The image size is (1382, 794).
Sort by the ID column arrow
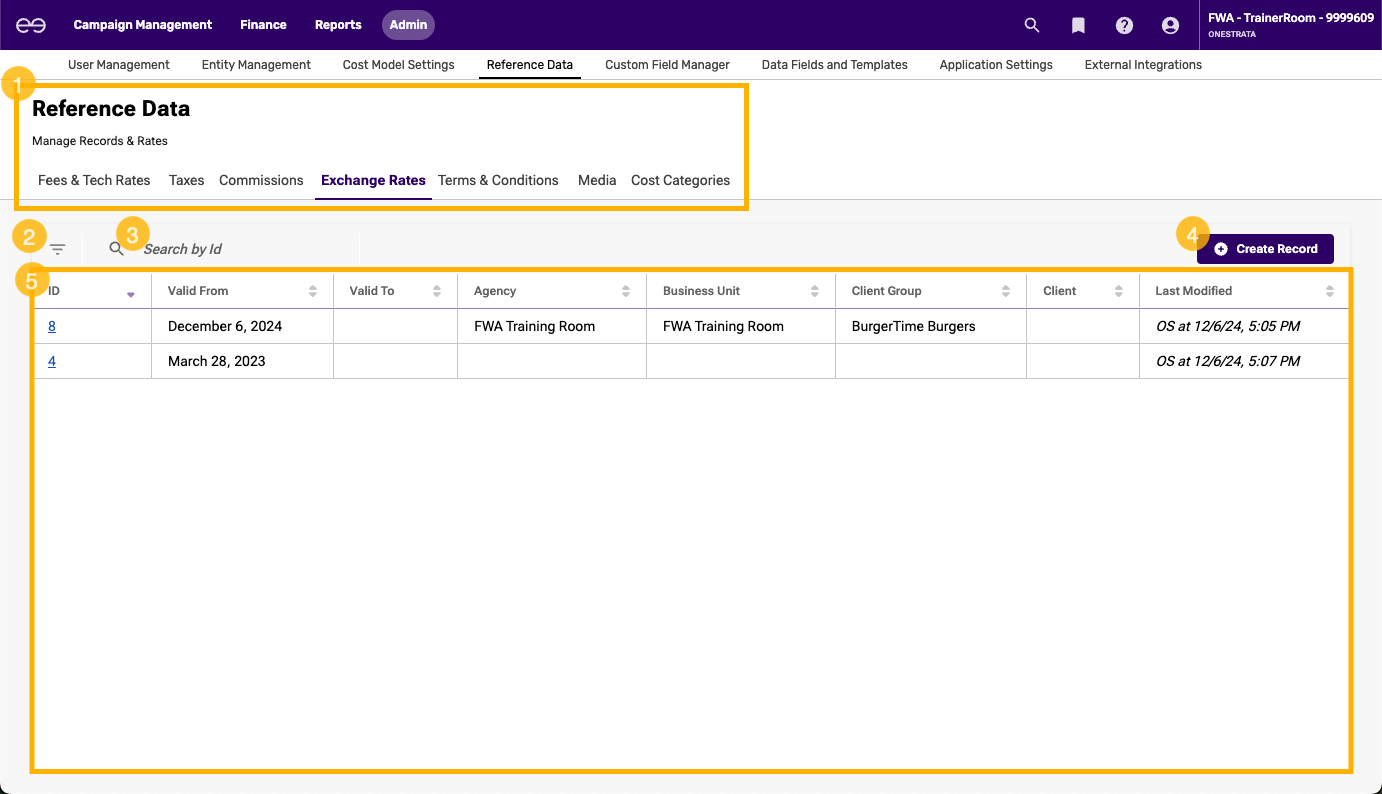(131, 294)
